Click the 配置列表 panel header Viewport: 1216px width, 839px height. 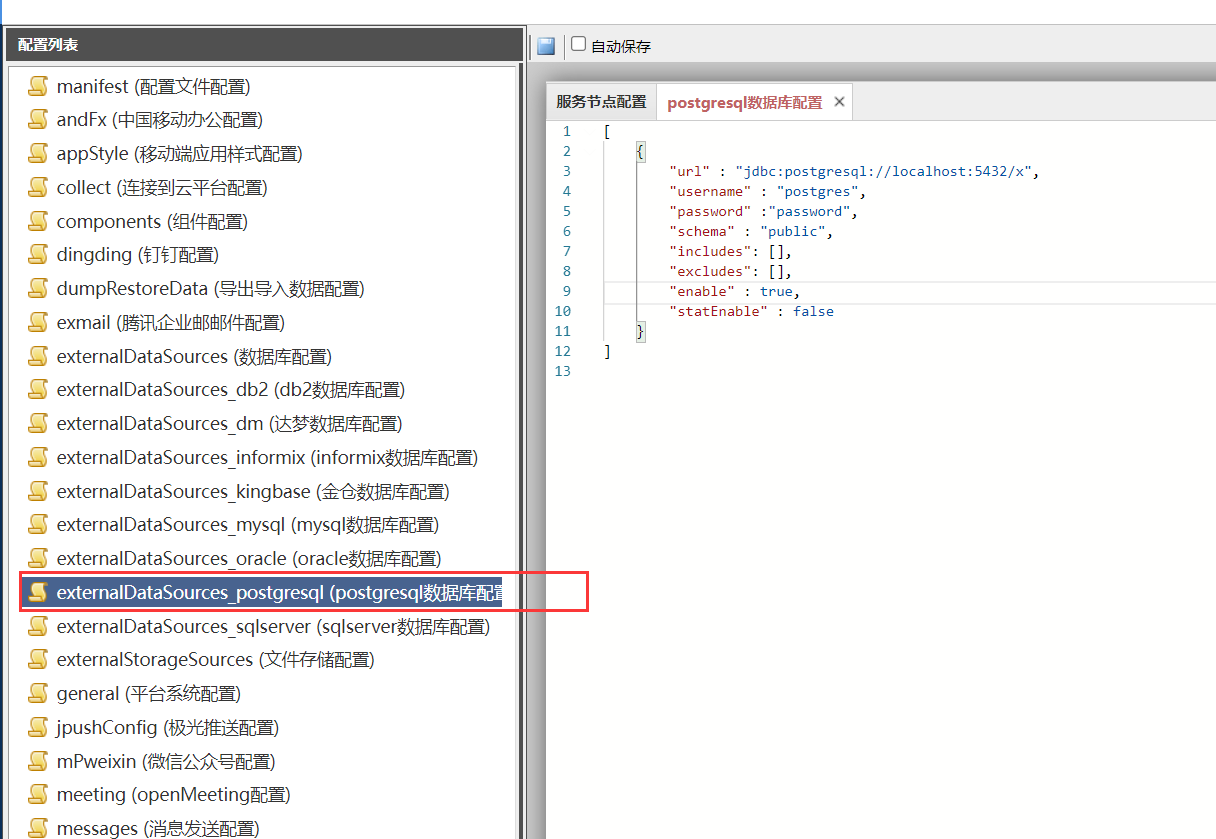[264, 44]
